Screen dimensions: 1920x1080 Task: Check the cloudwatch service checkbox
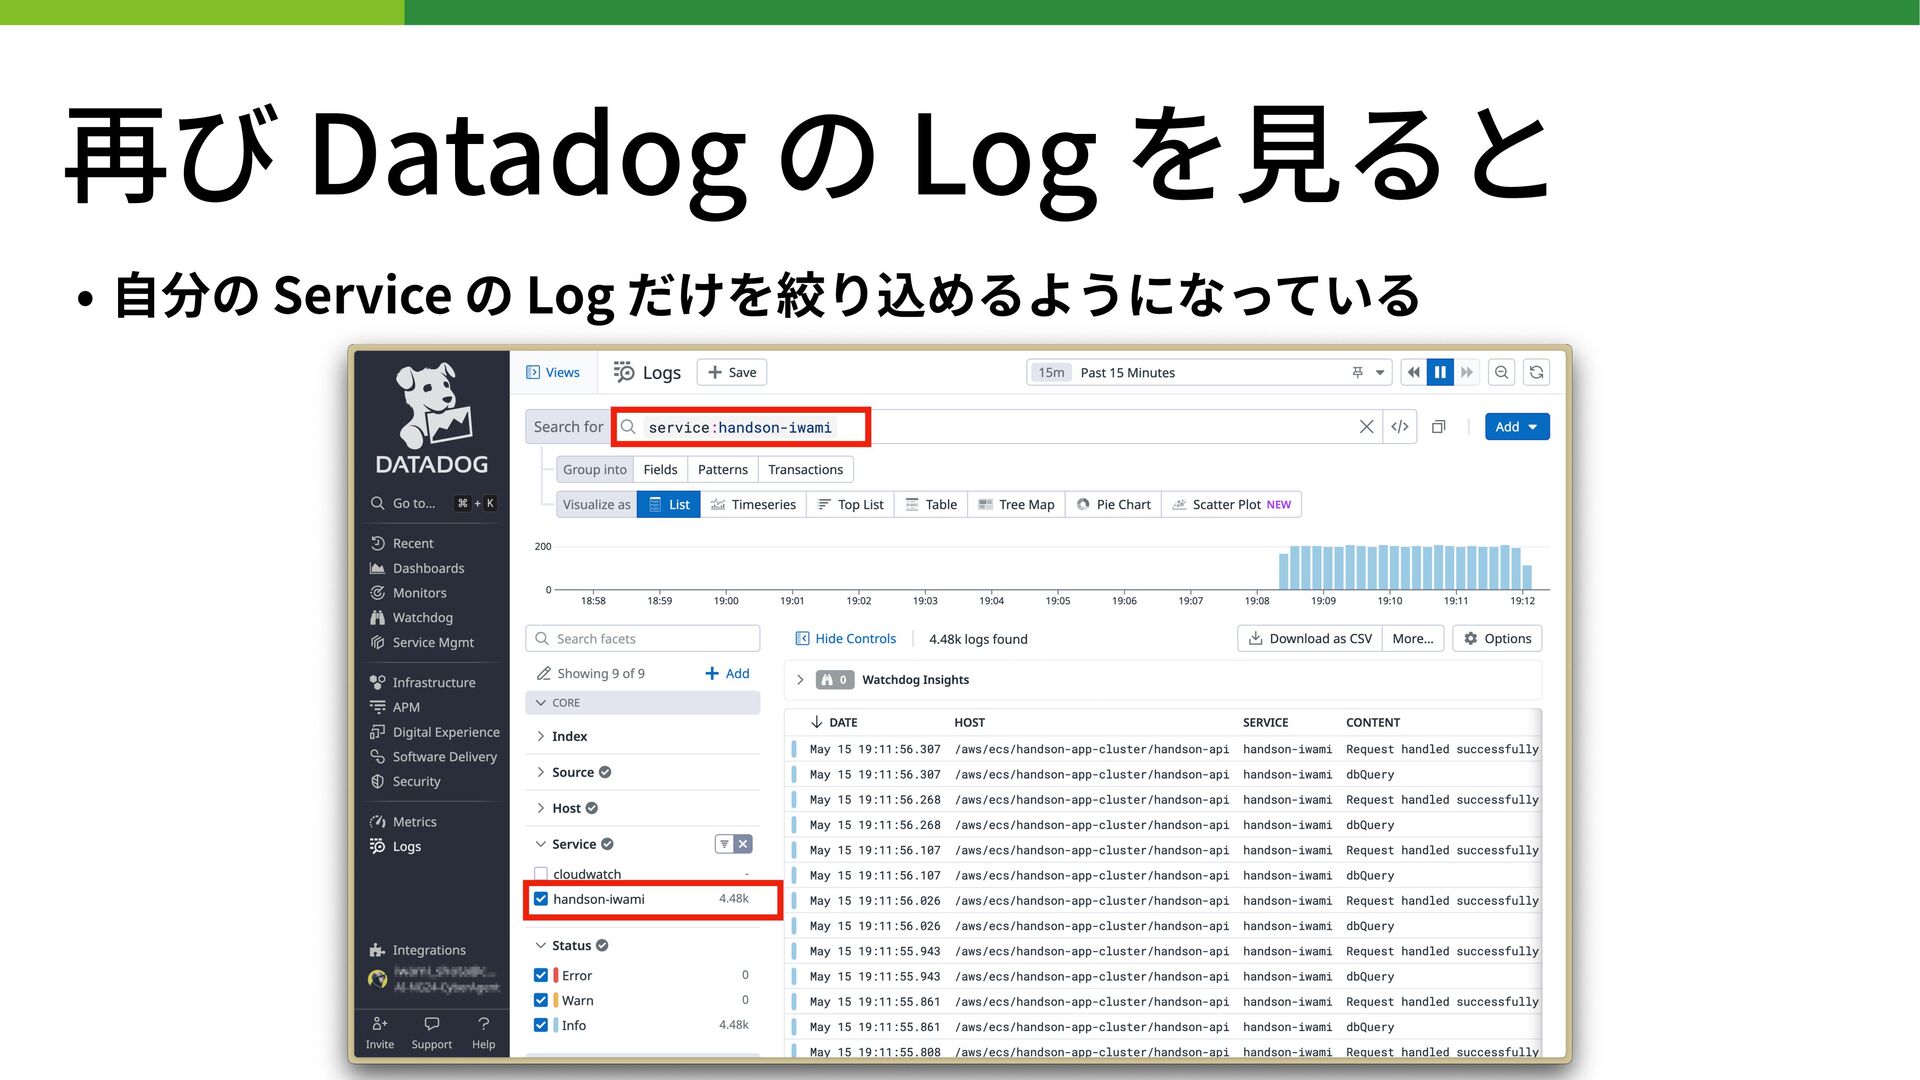click(x=541, y=874)
